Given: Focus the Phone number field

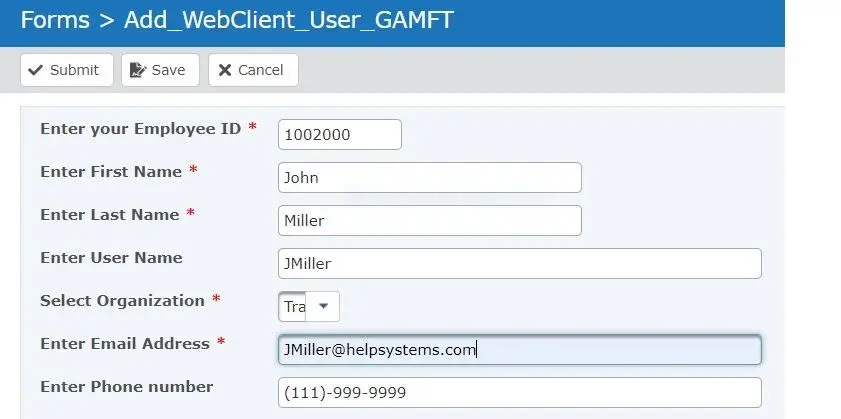Looking at the screenshot, I should coord(520,393).
